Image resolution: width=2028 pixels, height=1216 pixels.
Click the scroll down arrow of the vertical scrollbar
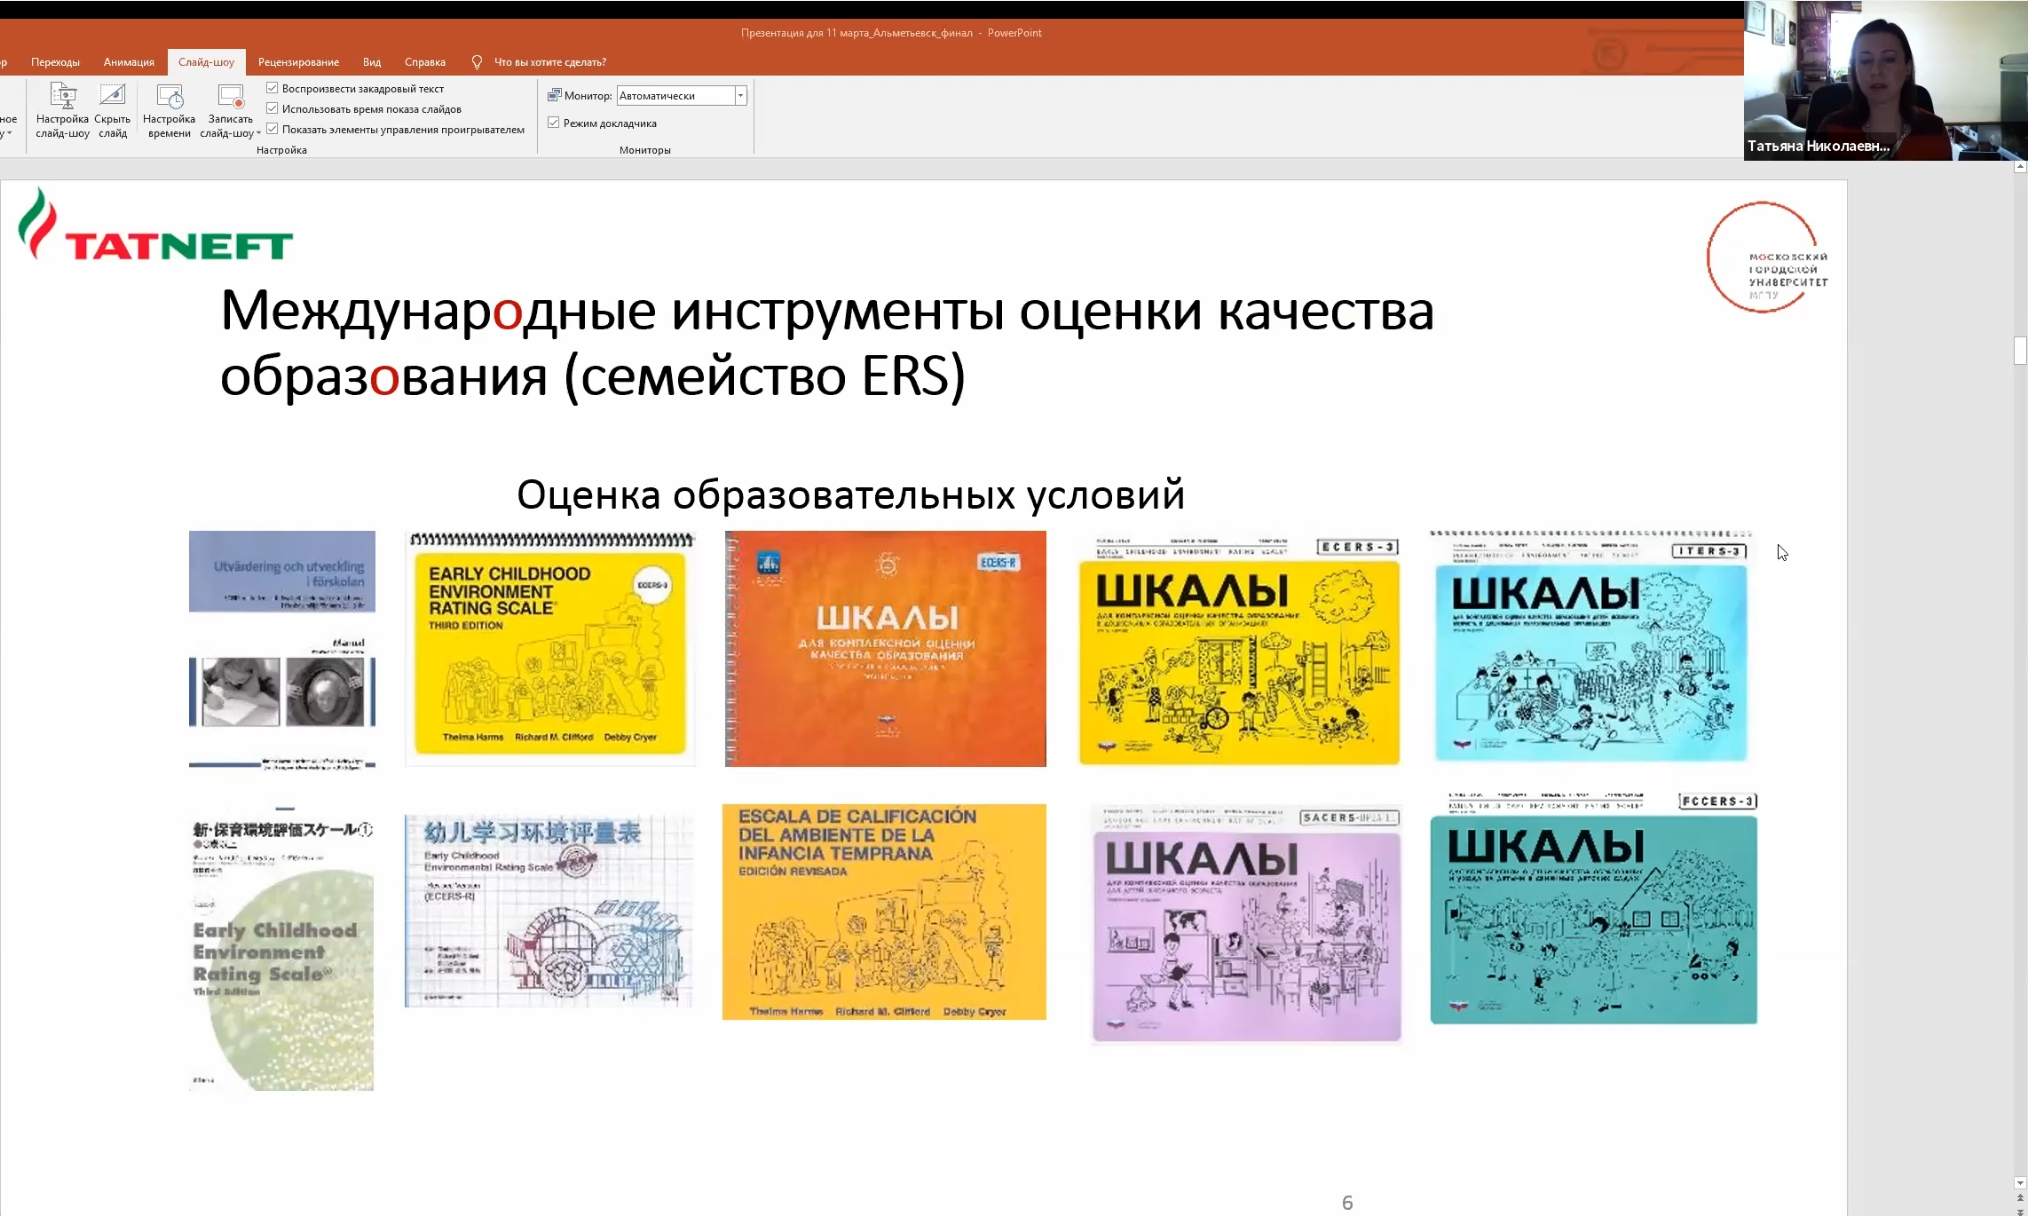tap(2019, 1183)
